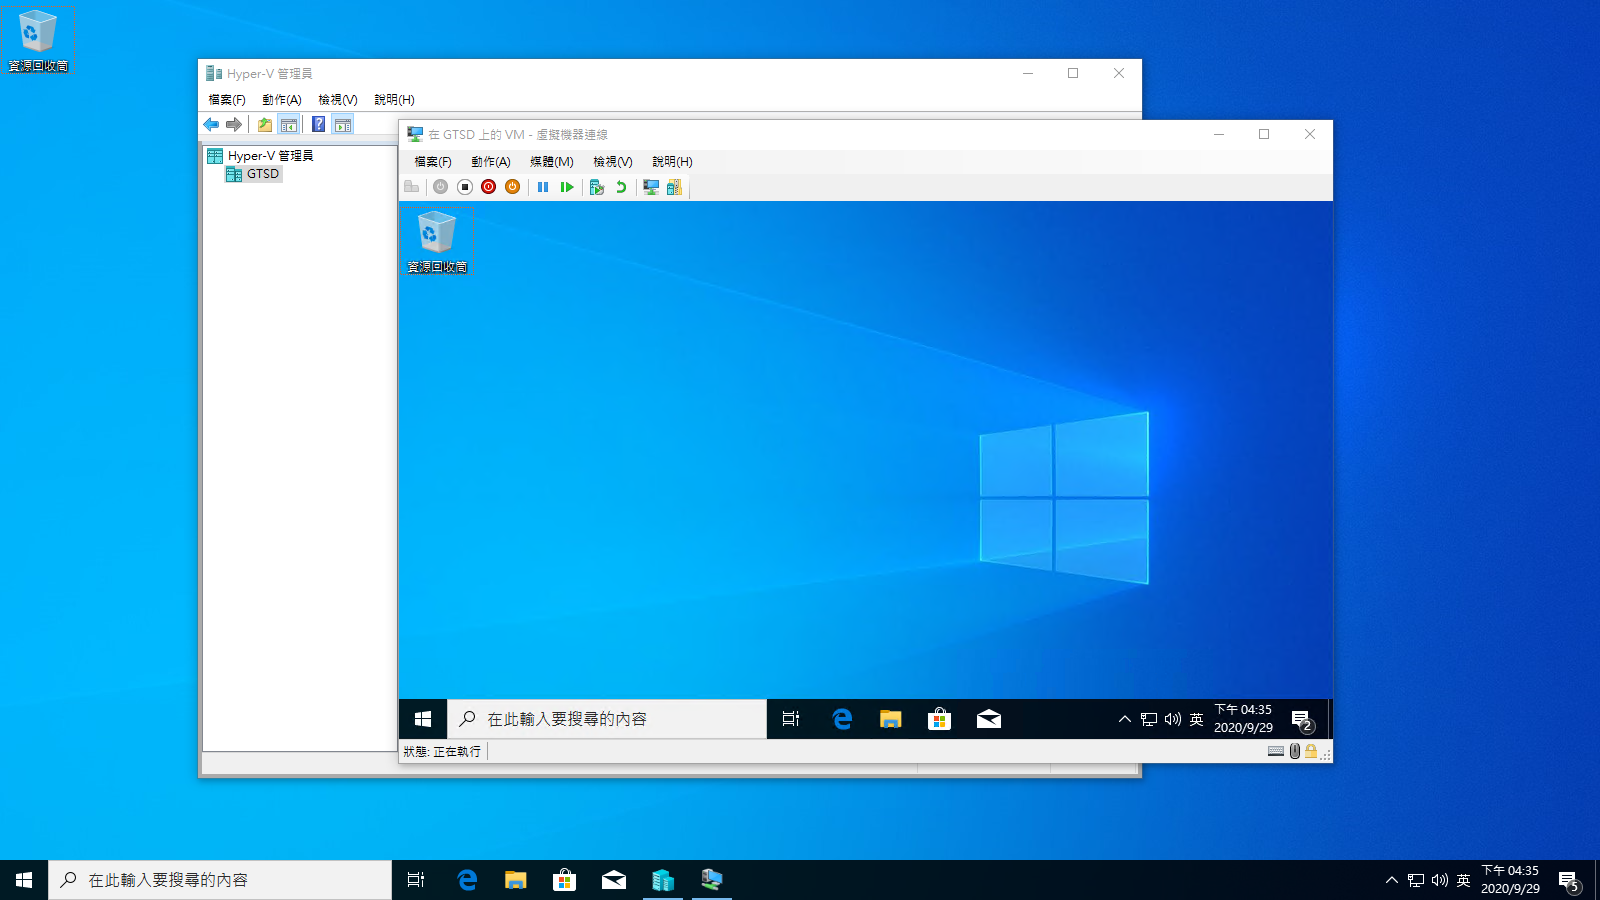The height and width of the screenshot is (900, 1600).
Task: Click the green Reset VM icon
Action: [567, 187]
